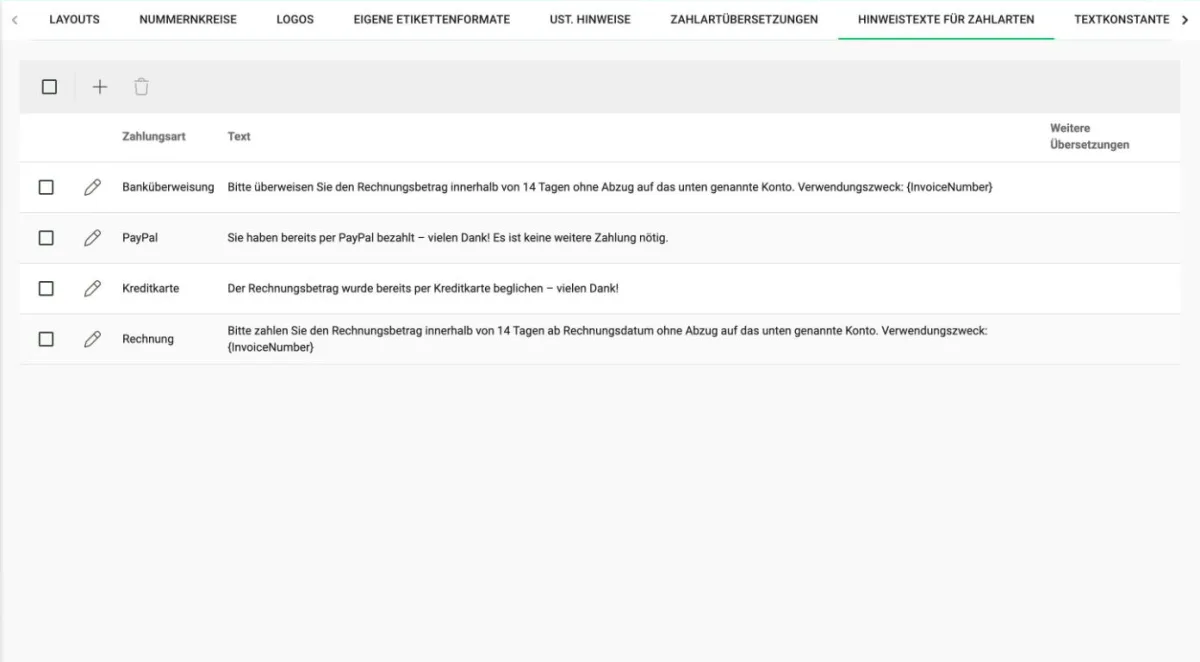Open editor for the Kreditkarte row

coord(93,288)
